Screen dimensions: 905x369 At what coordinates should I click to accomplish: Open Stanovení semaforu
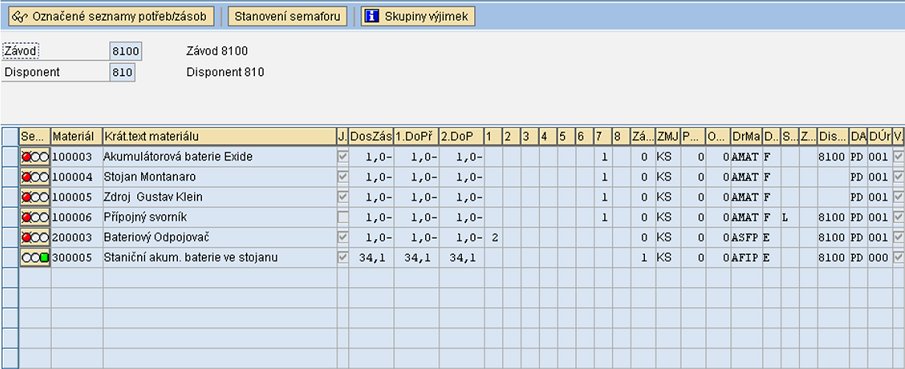pyautogui.click(x=287, y=16)
